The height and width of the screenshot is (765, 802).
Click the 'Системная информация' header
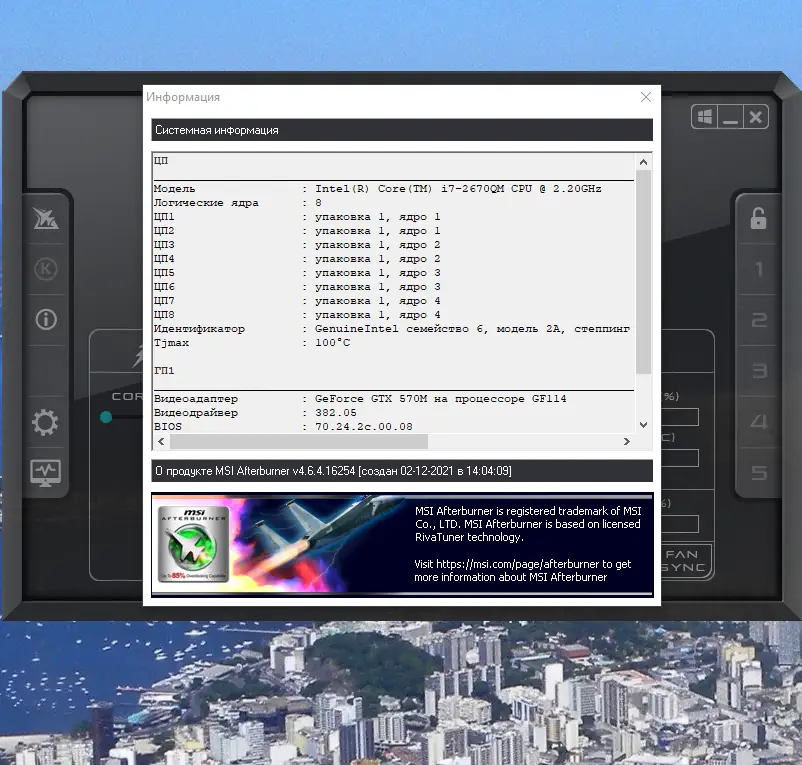click(402, 130)
